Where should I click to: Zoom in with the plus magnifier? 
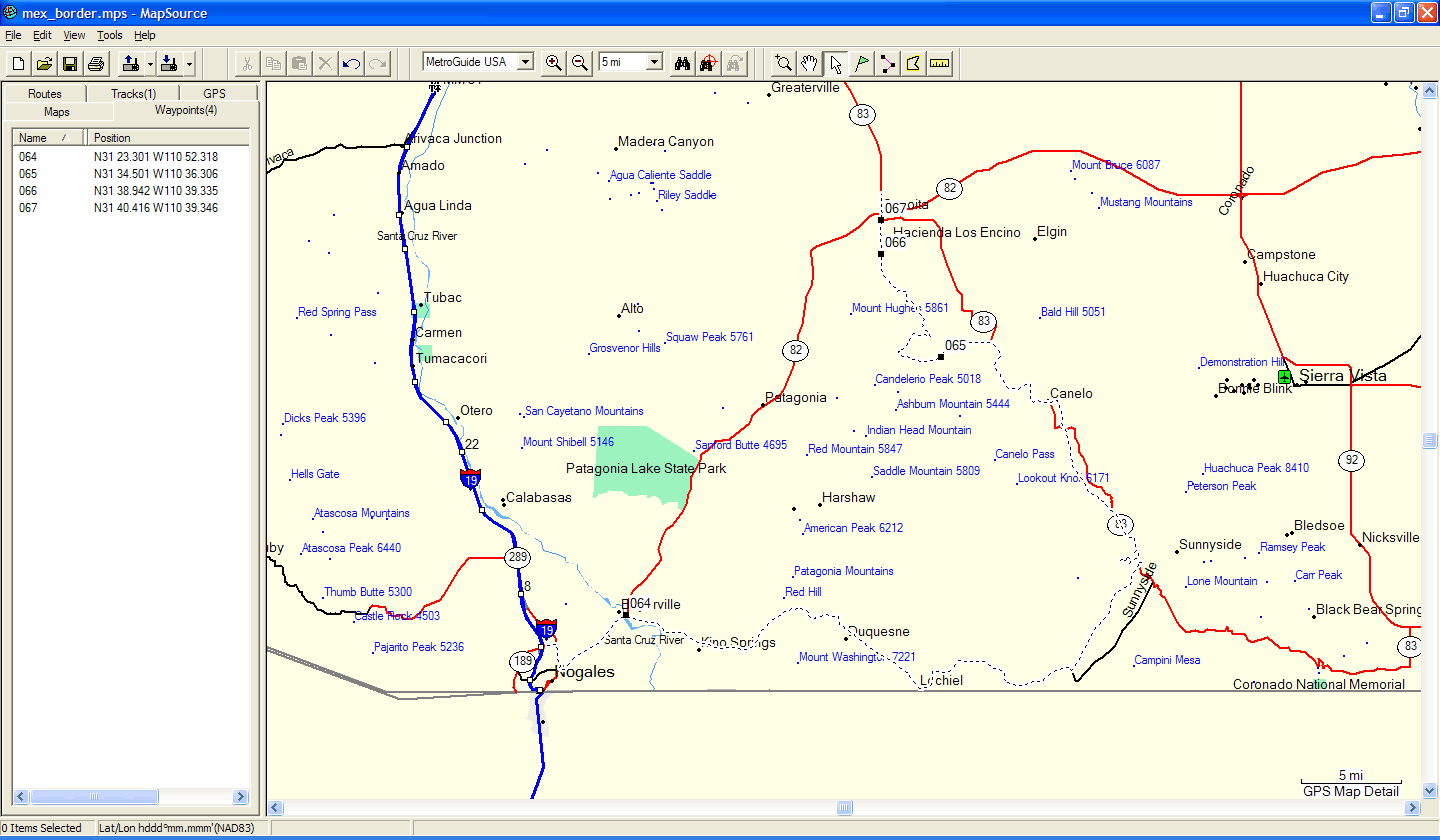(x=553, y=63)
